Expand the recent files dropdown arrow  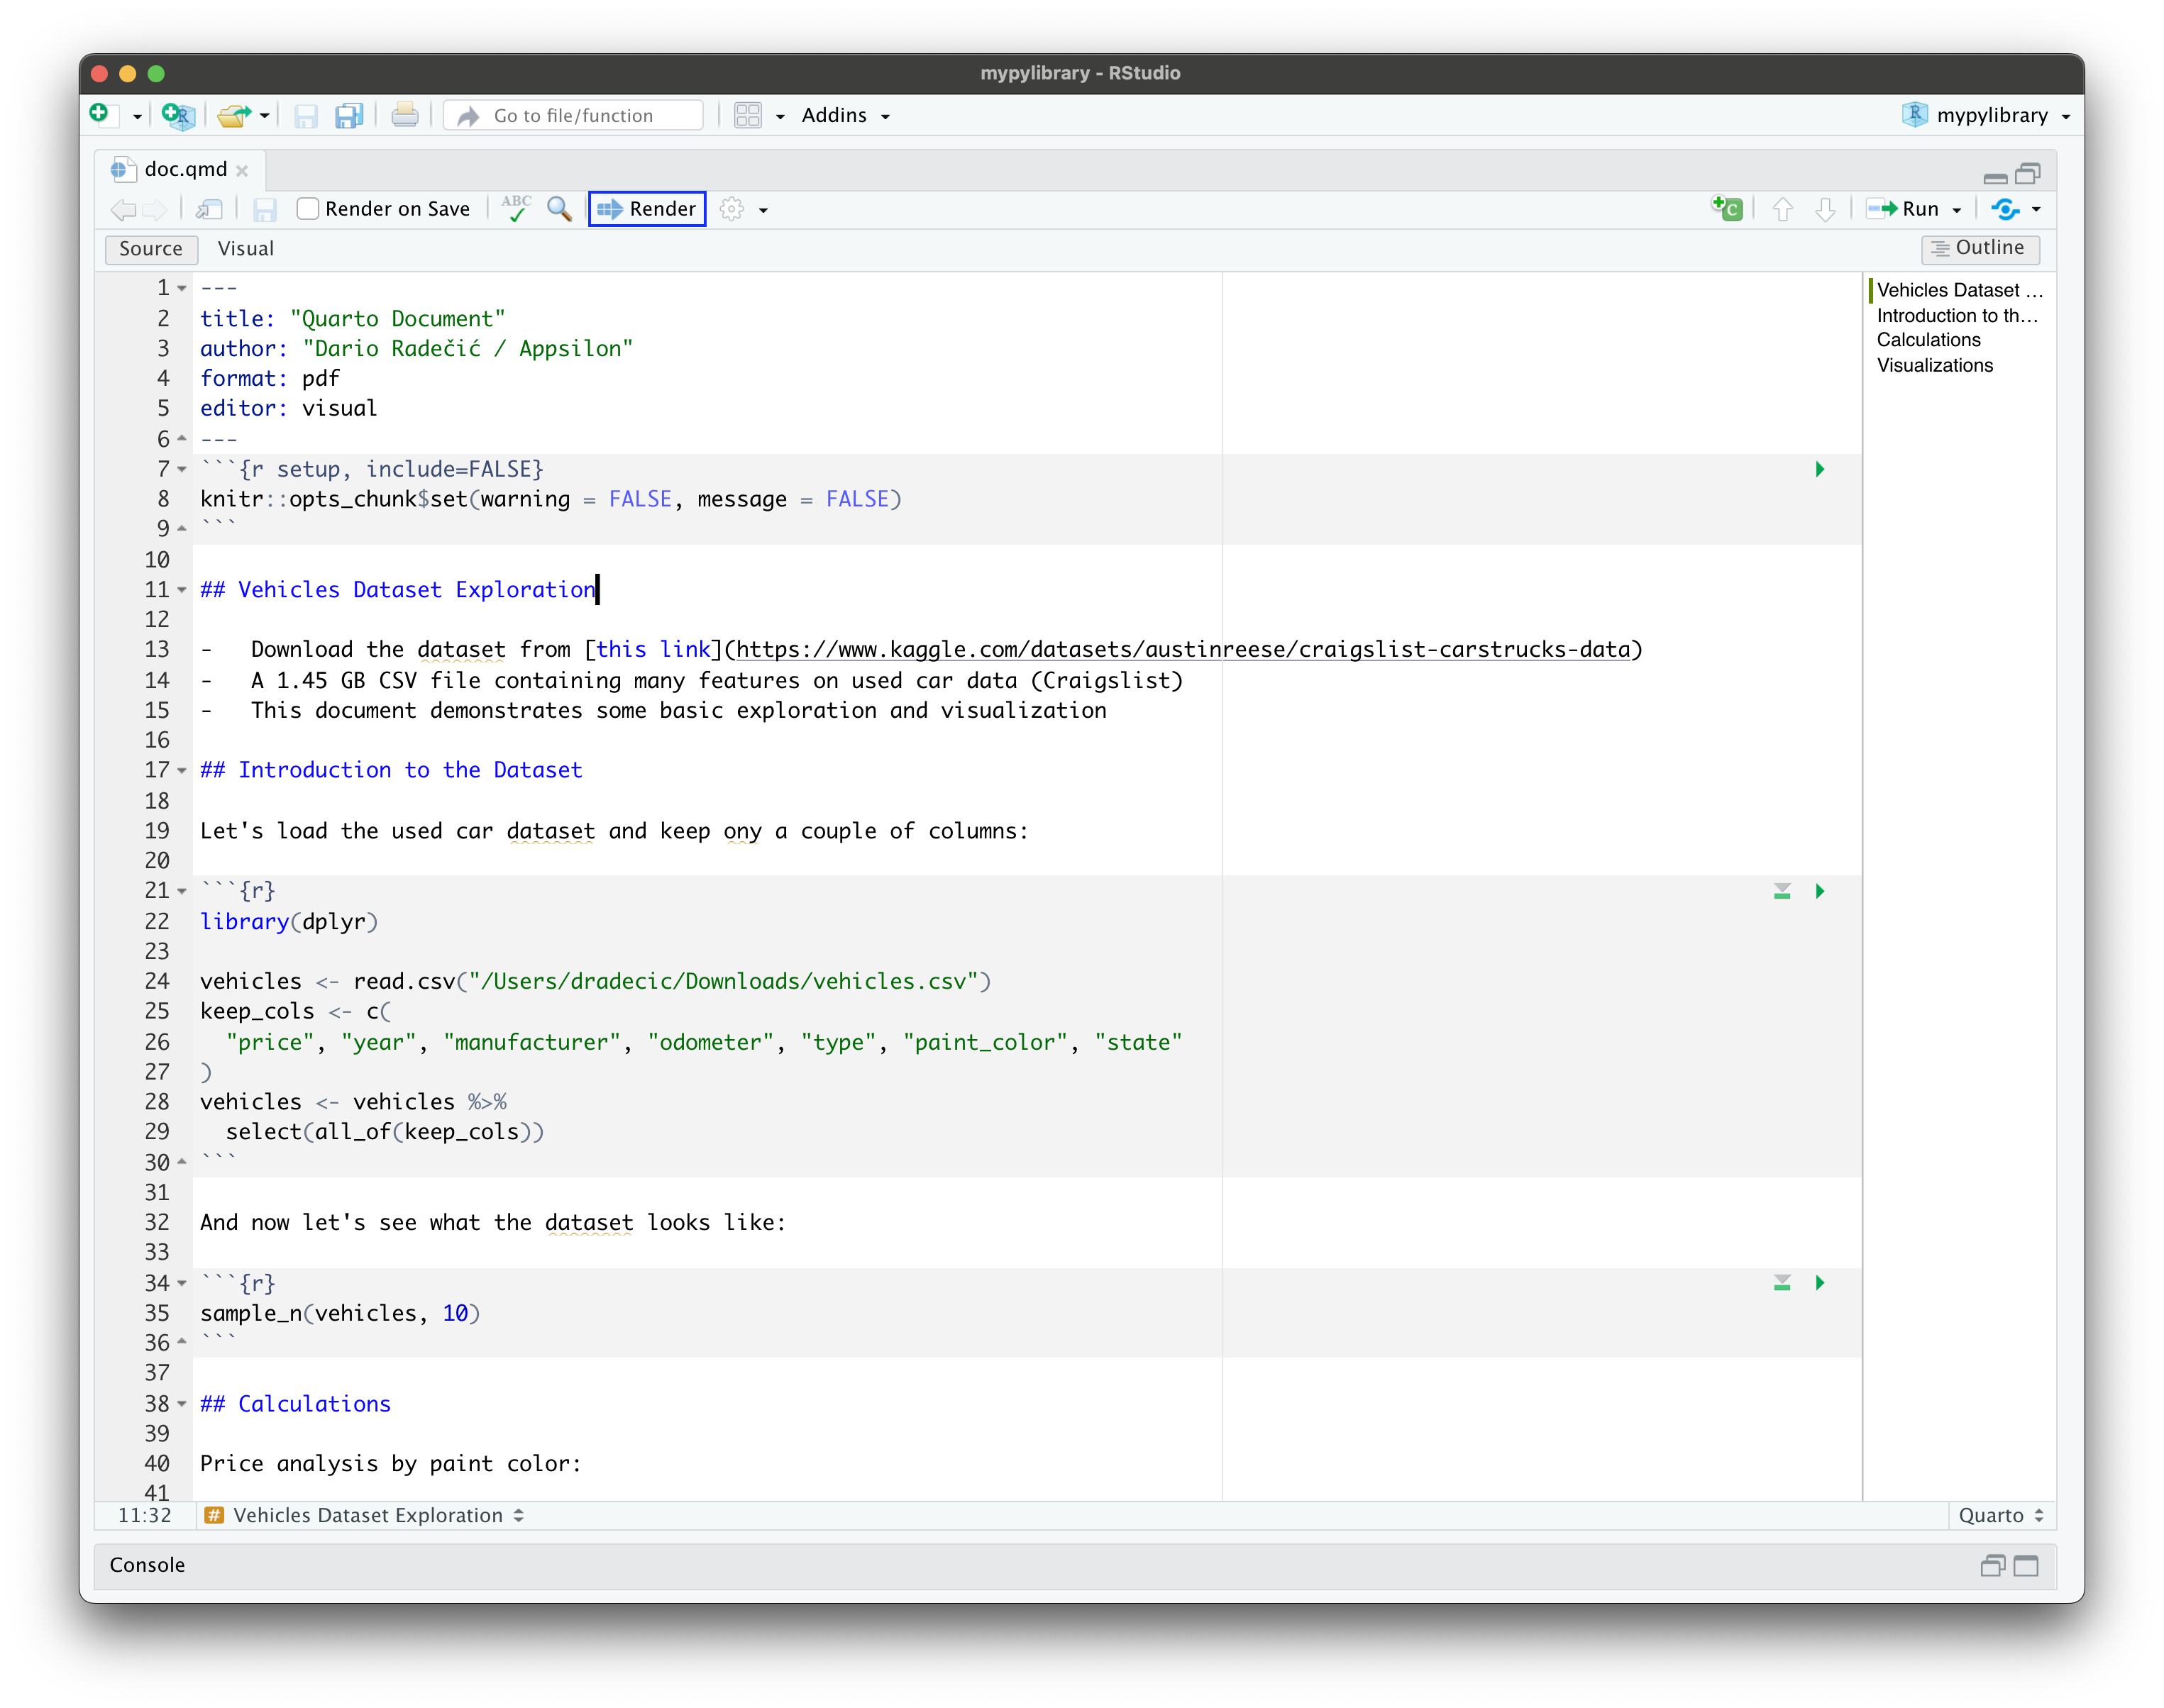(x=265, y=116)
